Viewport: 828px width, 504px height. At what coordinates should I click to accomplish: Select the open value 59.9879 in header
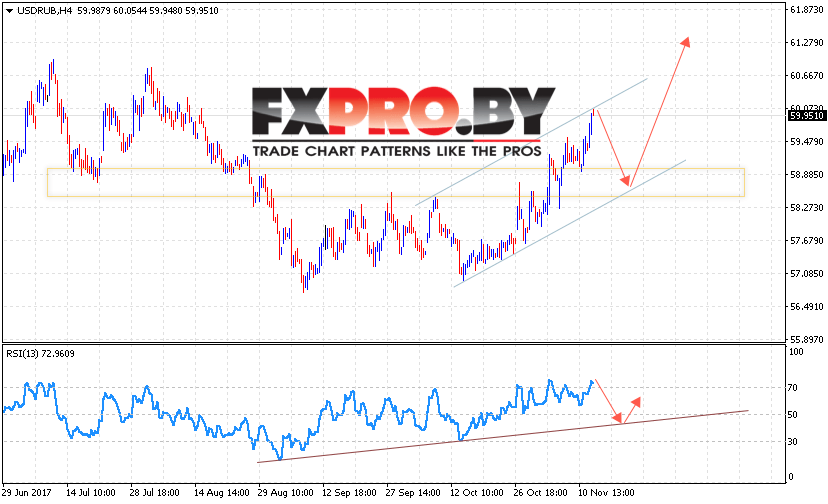point(93,11)
